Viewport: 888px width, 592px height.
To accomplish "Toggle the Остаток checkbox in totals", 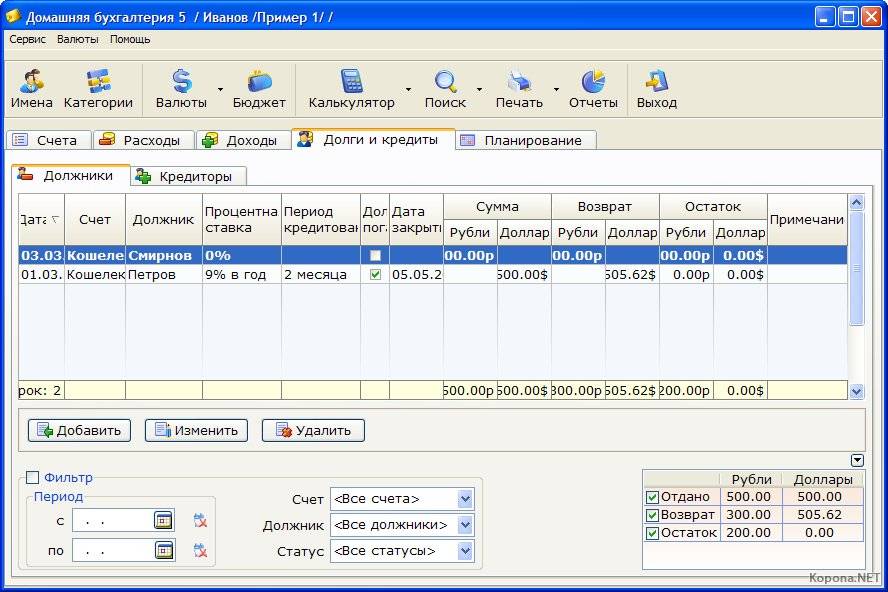I will point(652,534).
